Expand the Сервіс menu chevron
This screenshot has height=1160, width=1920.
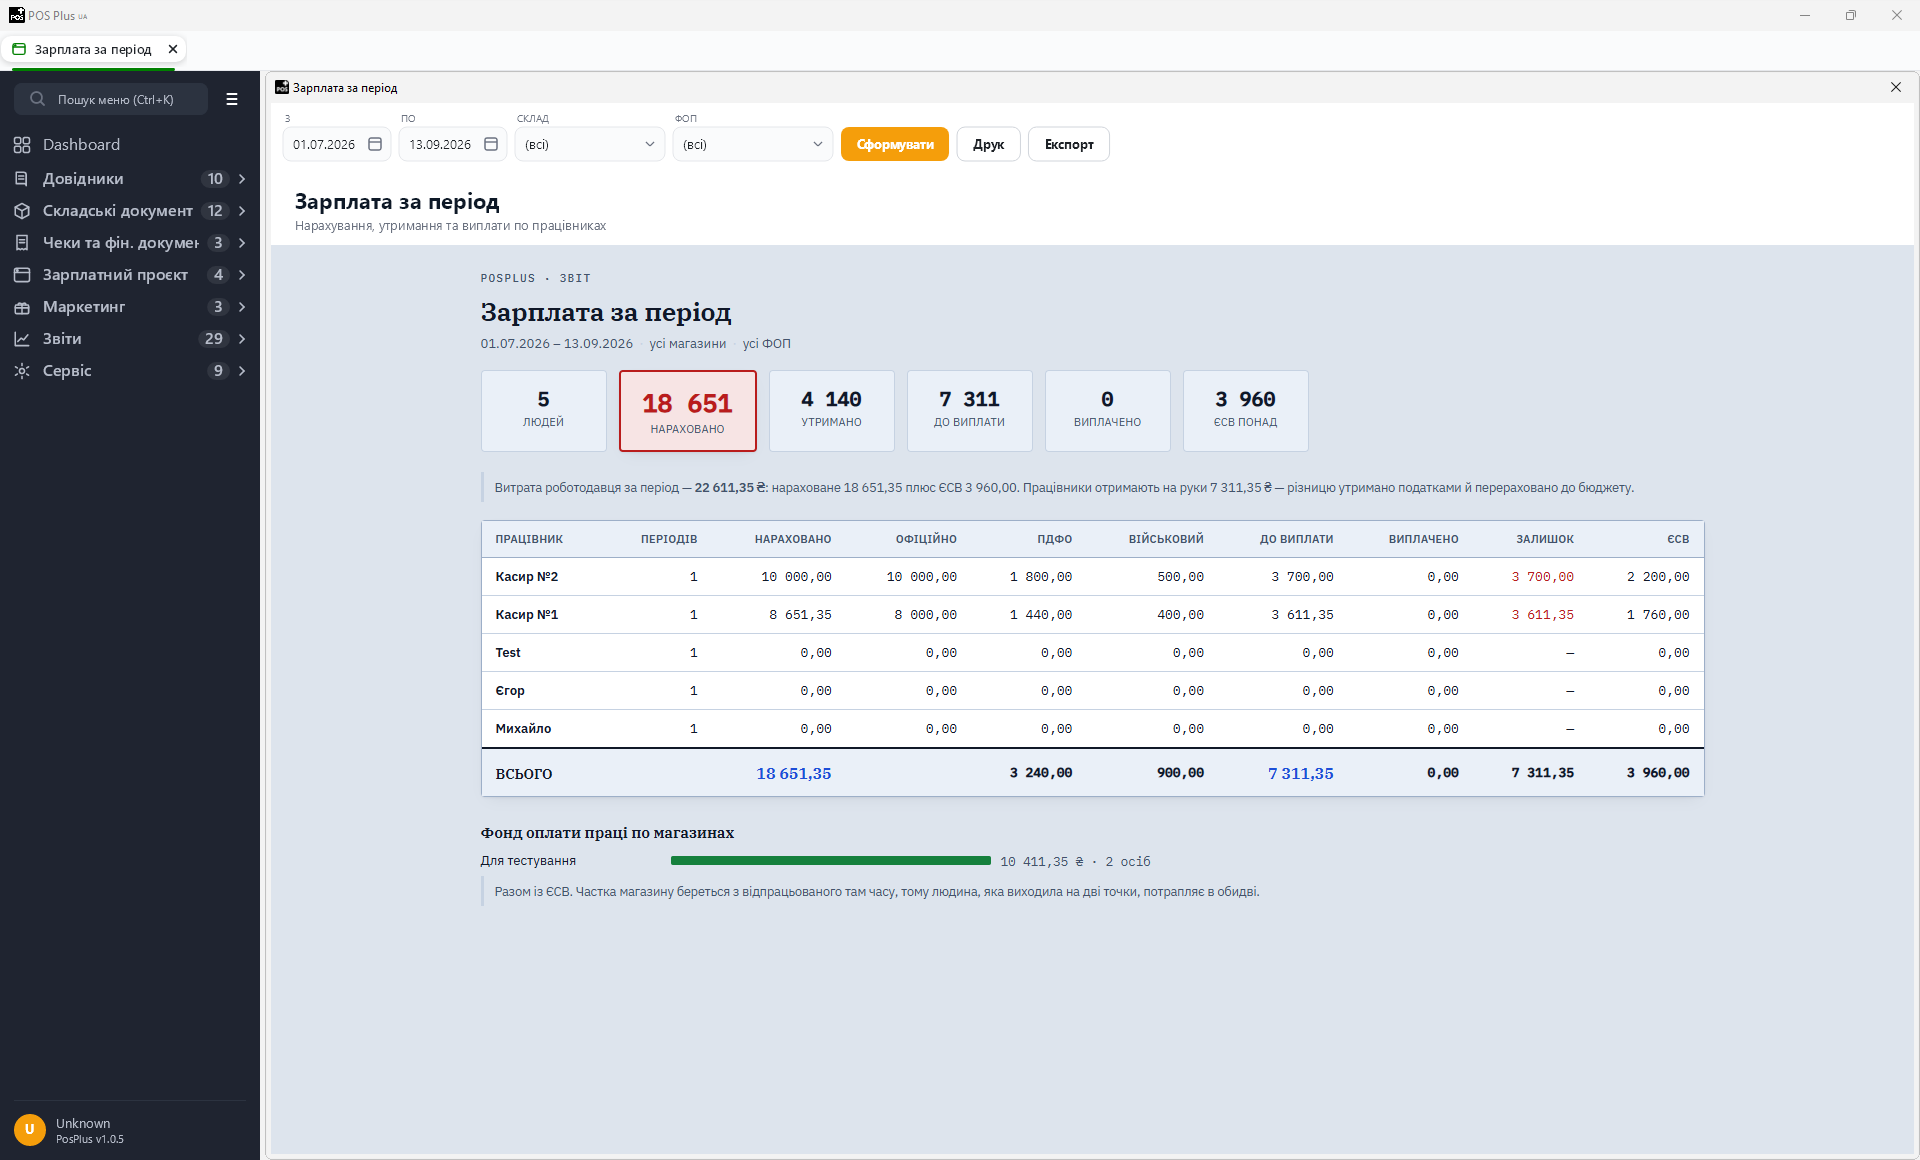(242, 371)
